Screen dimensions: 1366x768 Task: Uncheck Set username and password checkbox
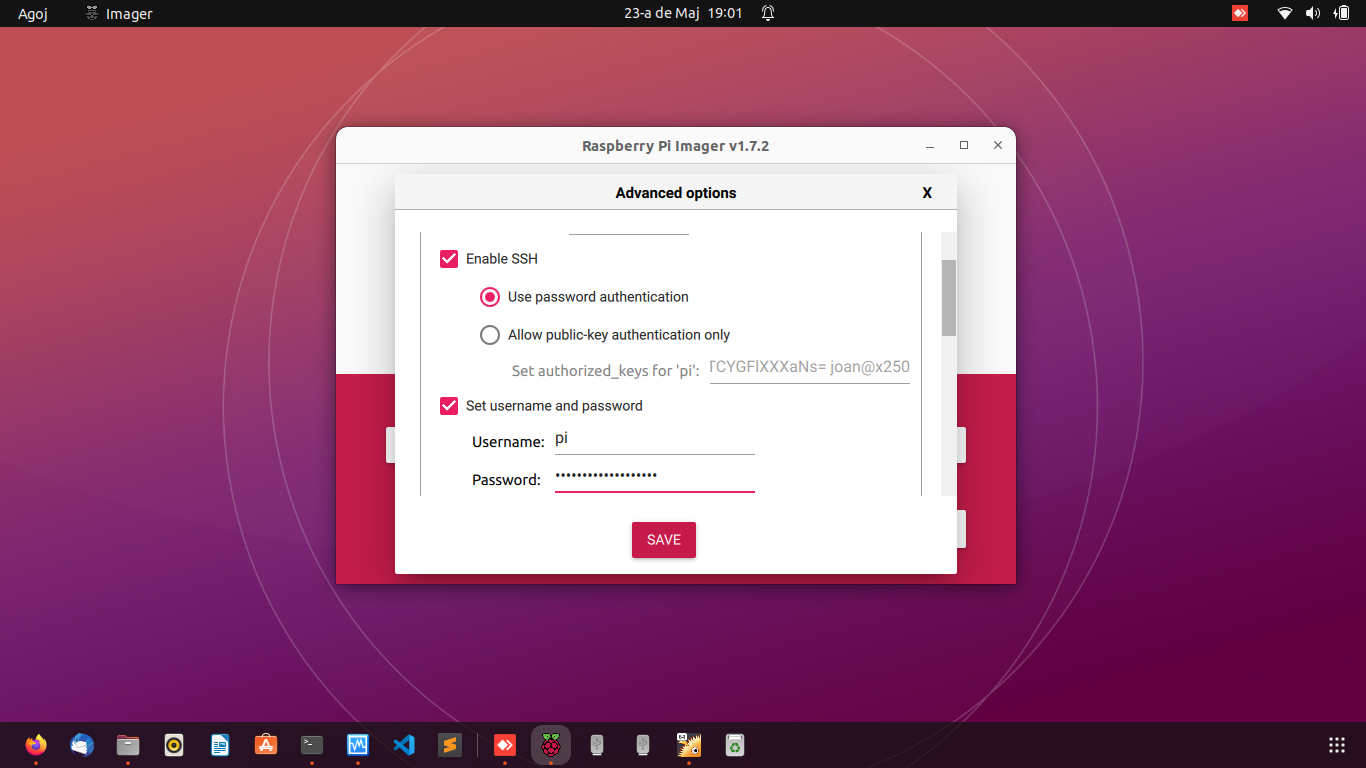[x=449, y=406]
